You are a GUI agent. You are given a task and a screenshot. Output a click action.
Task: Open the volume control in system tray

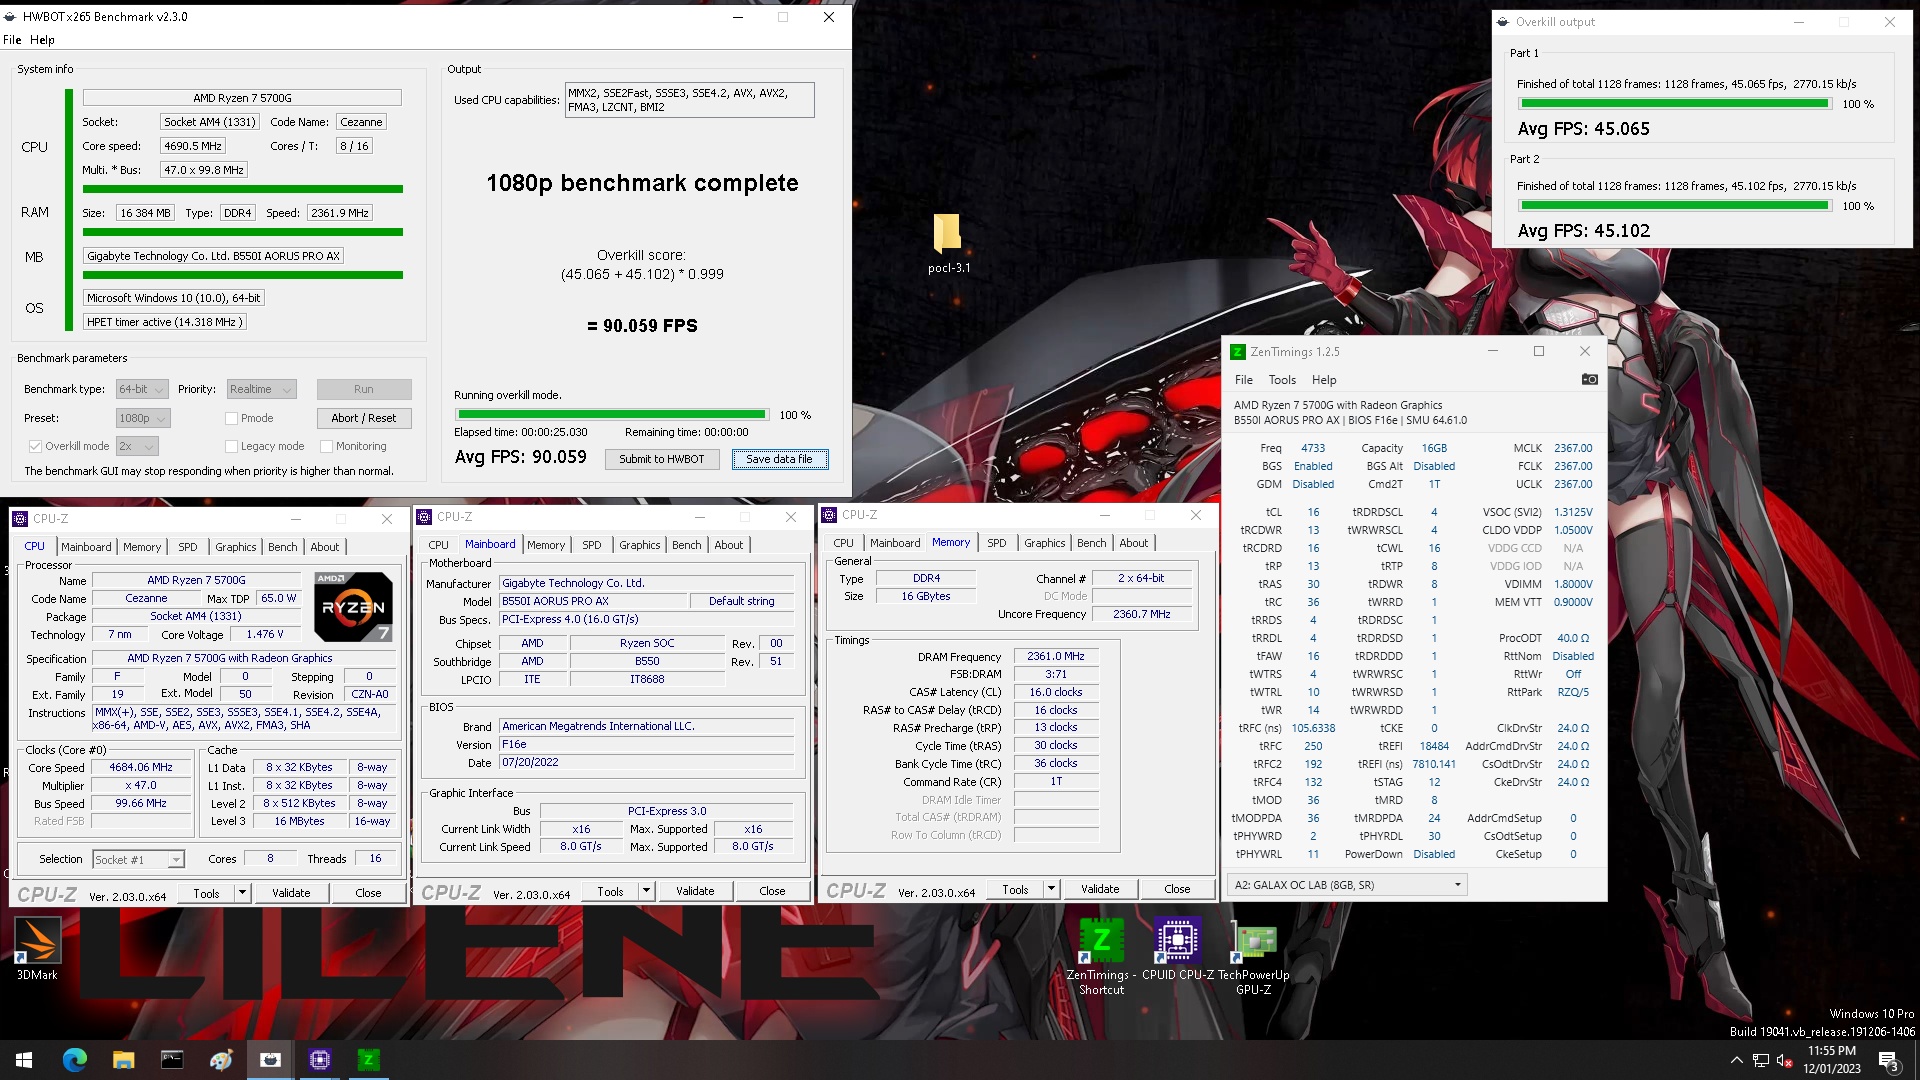(1784, 1060)
